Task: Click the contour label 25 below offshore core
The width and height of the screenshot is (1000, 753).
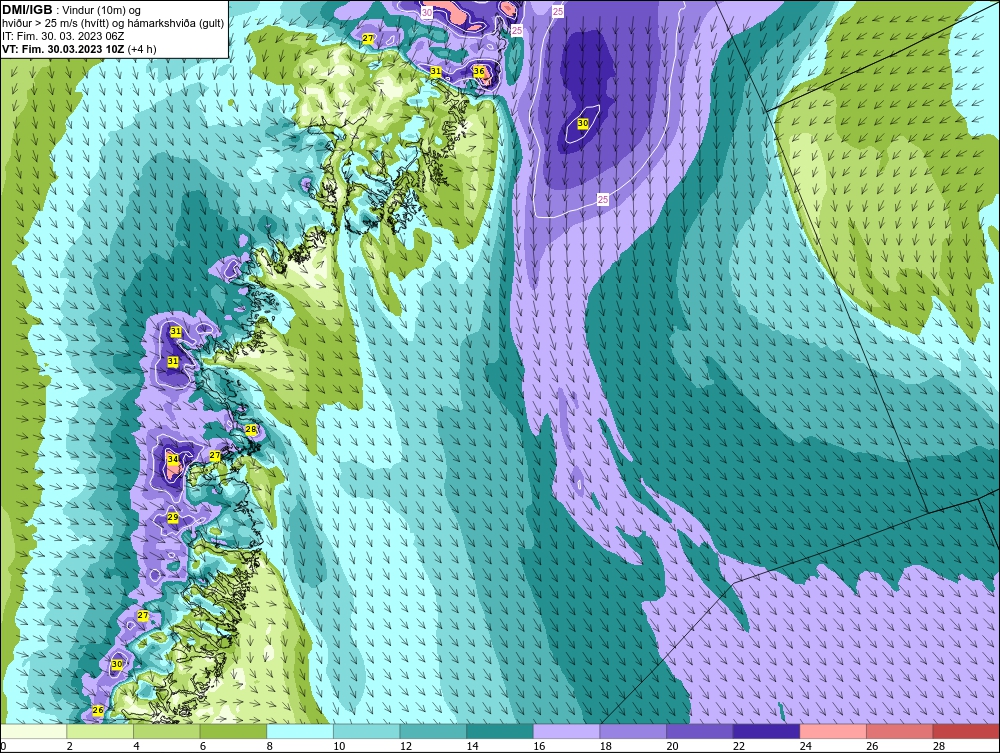Action: pyautogui.click(x=603, y=200)
